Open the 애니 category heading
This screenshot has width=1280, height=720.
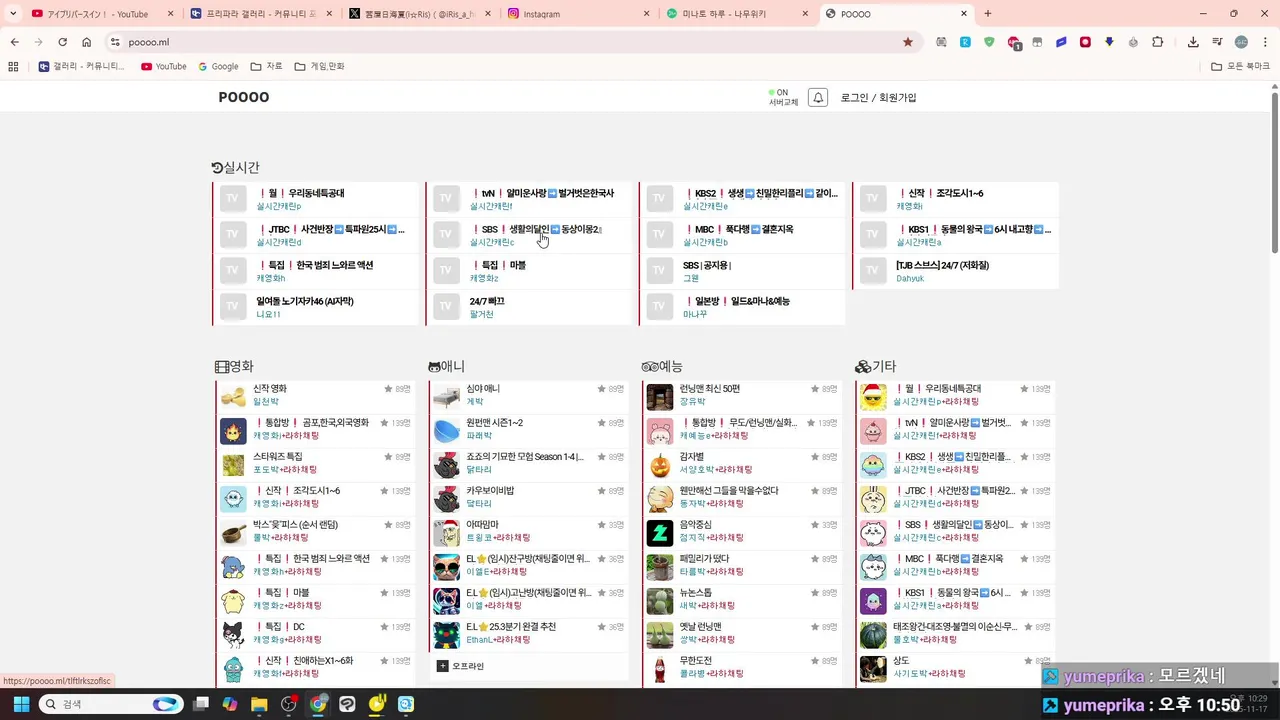[x=446, y=367]
